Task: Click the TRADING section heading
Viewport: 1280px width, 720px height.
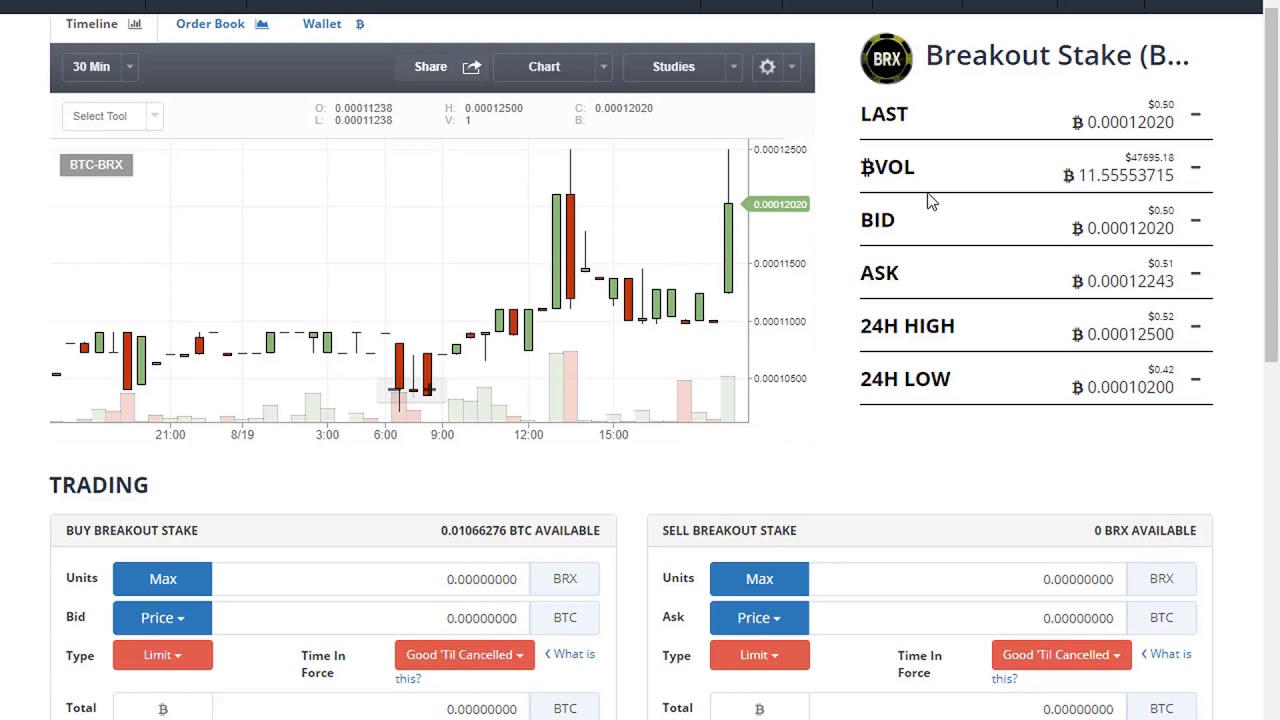Action: 99,485
